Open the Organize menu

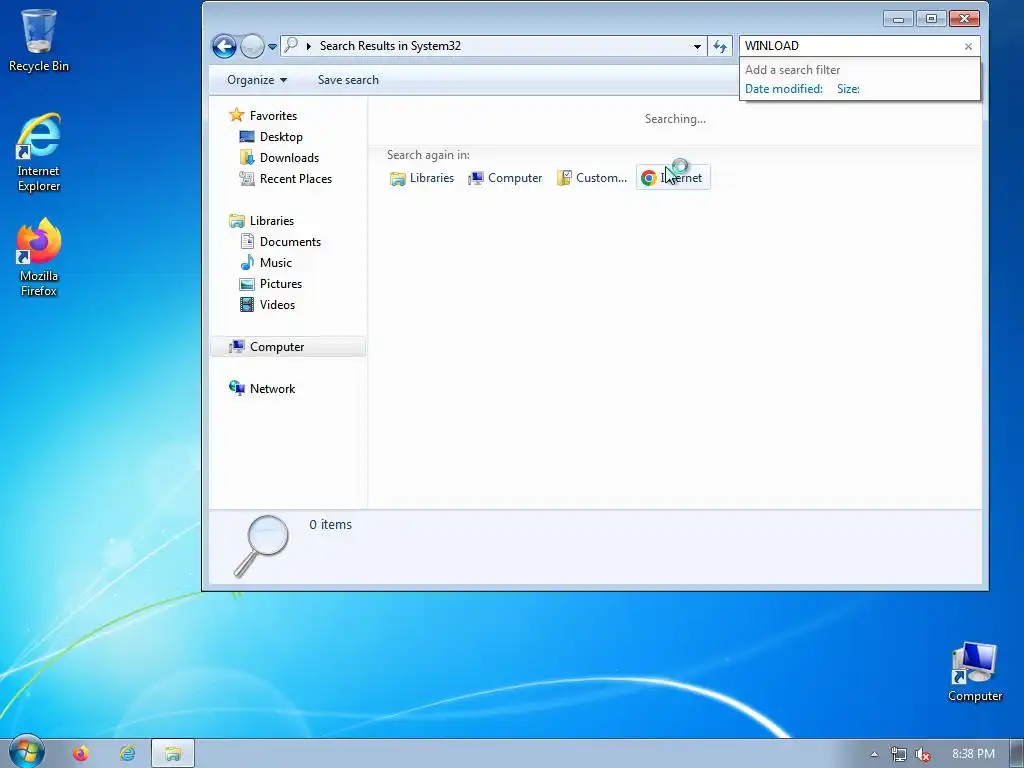(x=257, y=80)
